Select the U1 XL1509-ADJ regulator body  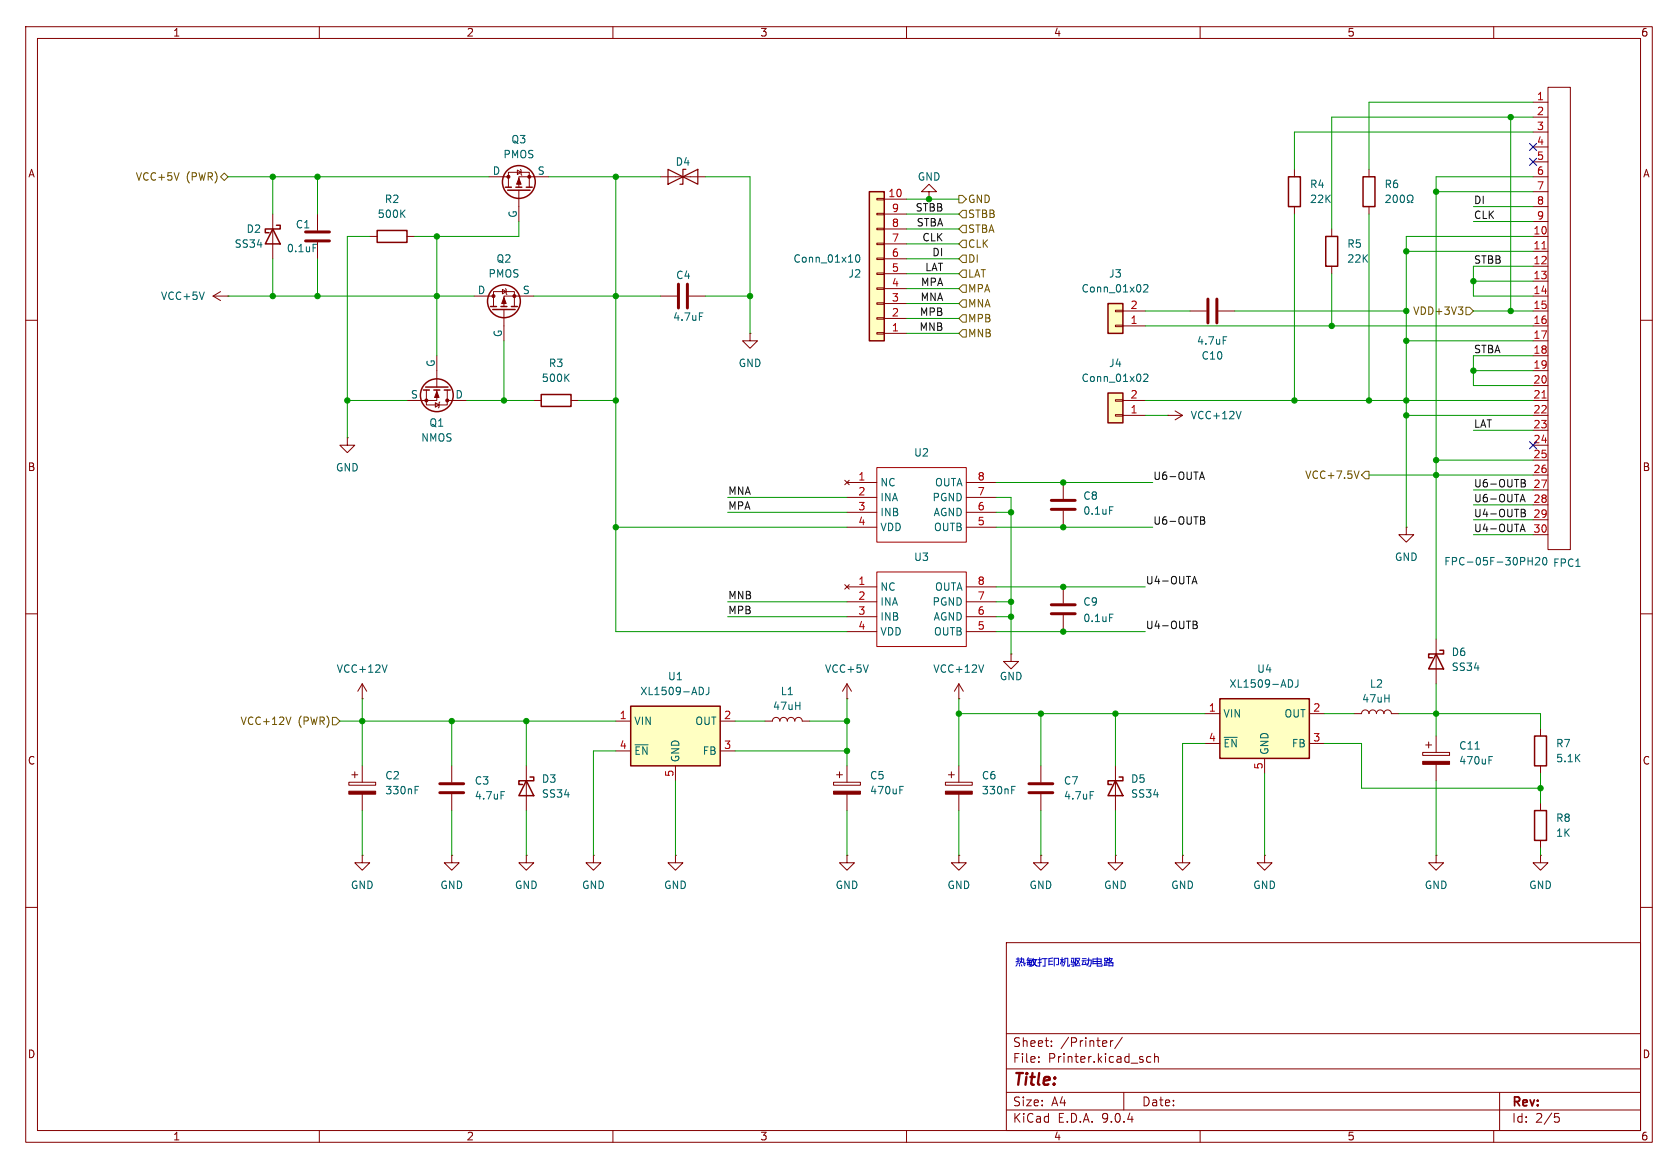click(x=675, y=736)
